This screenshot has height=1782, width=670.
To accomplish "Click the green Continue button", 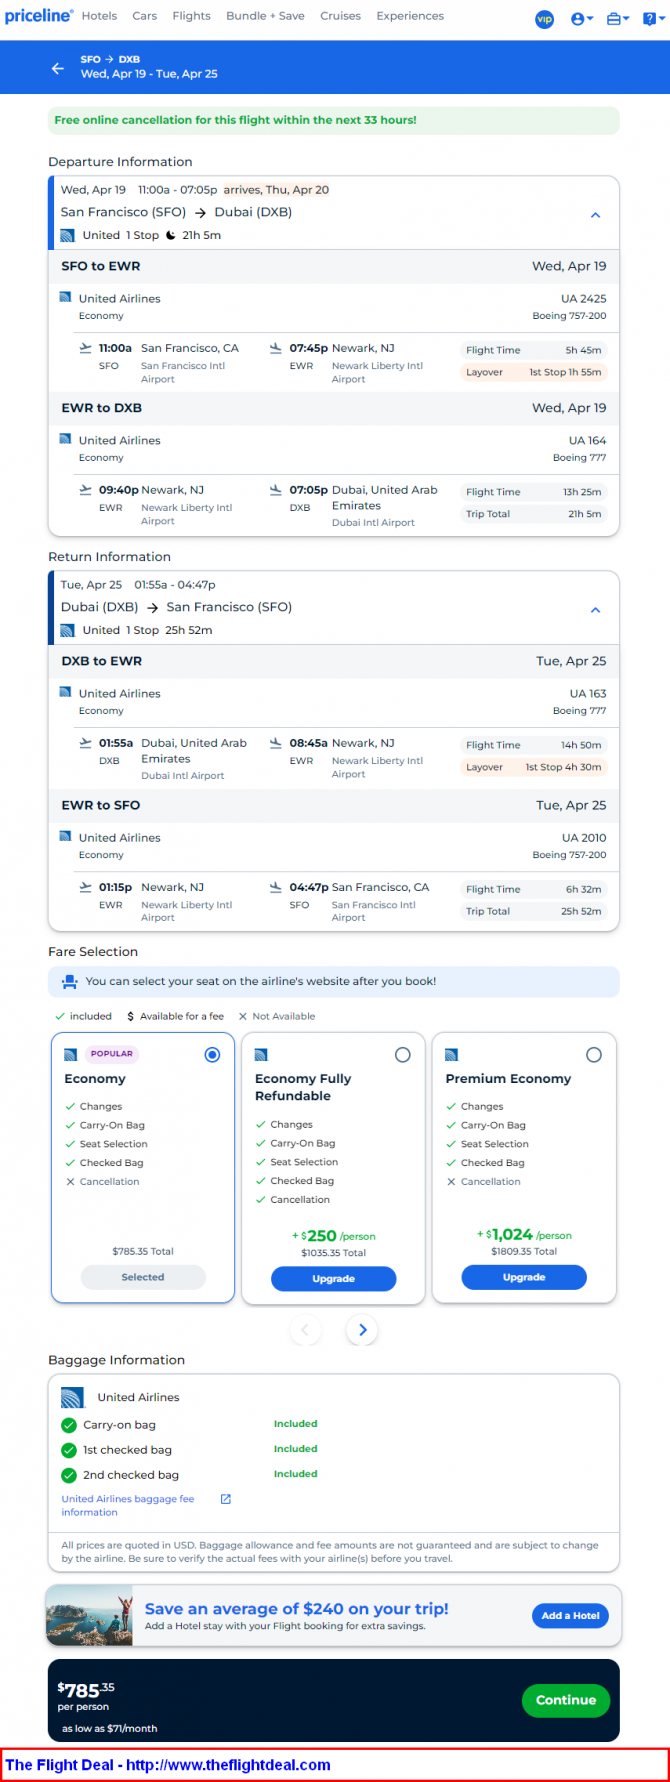I will [566, 1700].
